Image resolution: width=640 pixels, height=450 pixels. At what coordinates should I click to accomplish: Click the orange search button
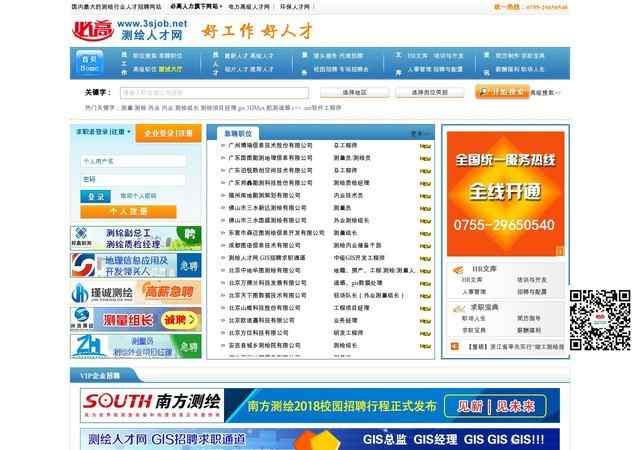click(502, 92)
